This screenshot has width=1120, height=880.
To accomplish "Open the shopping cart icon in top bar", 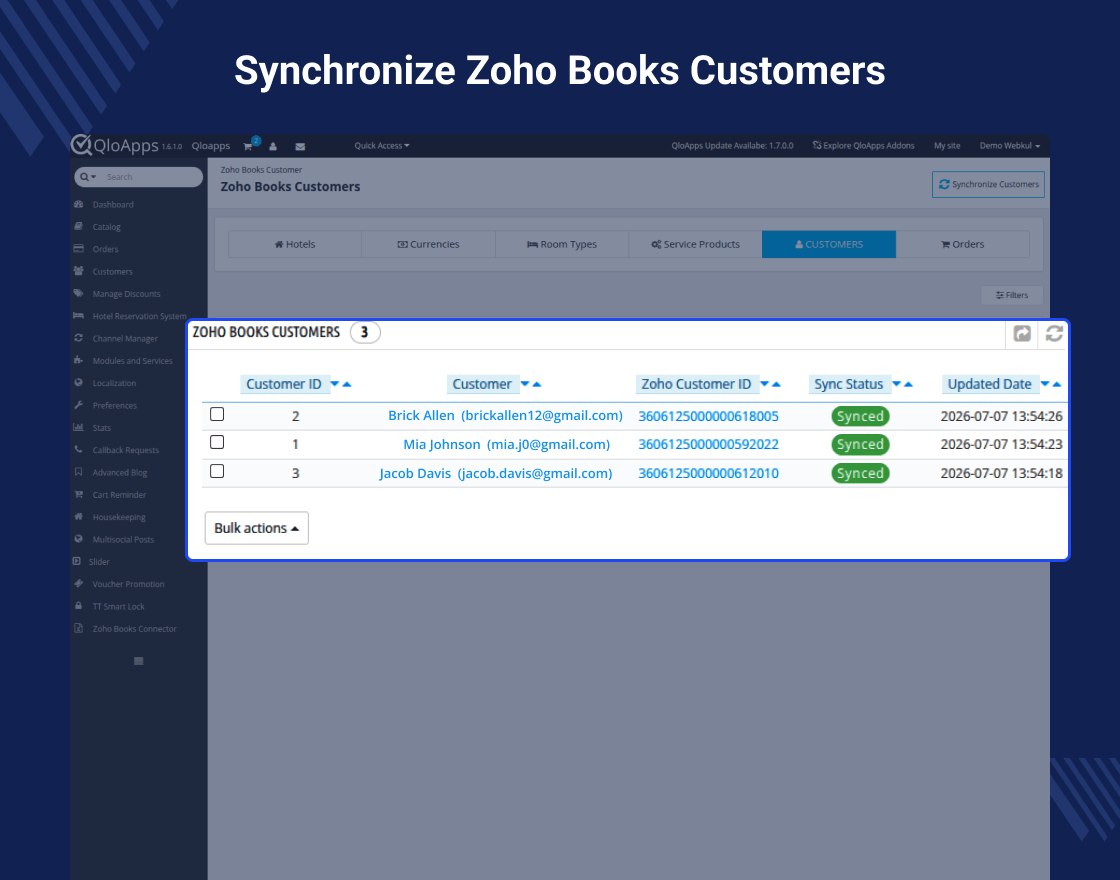I will [x=248, y=146].
